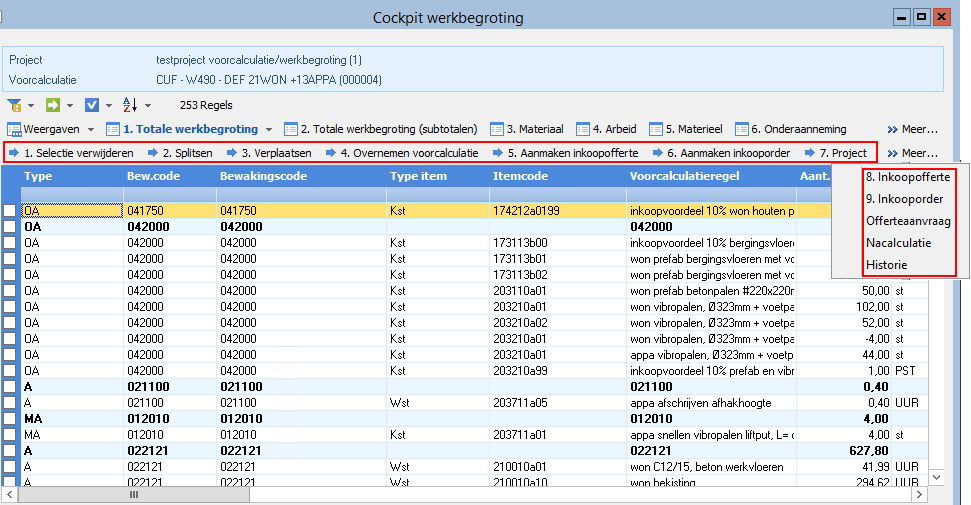Click the A-Z sort icon

pyautogui.click(x=130, y=105)
